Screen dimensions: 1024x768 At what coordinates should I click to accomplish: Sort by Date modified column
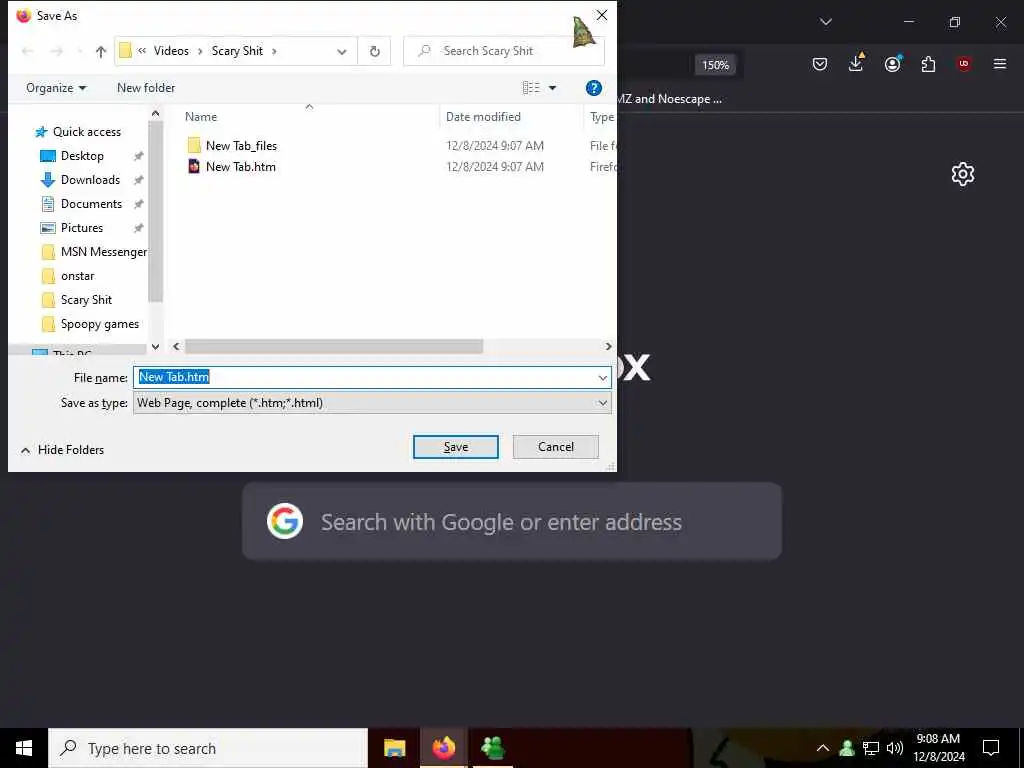coord(483,117)
